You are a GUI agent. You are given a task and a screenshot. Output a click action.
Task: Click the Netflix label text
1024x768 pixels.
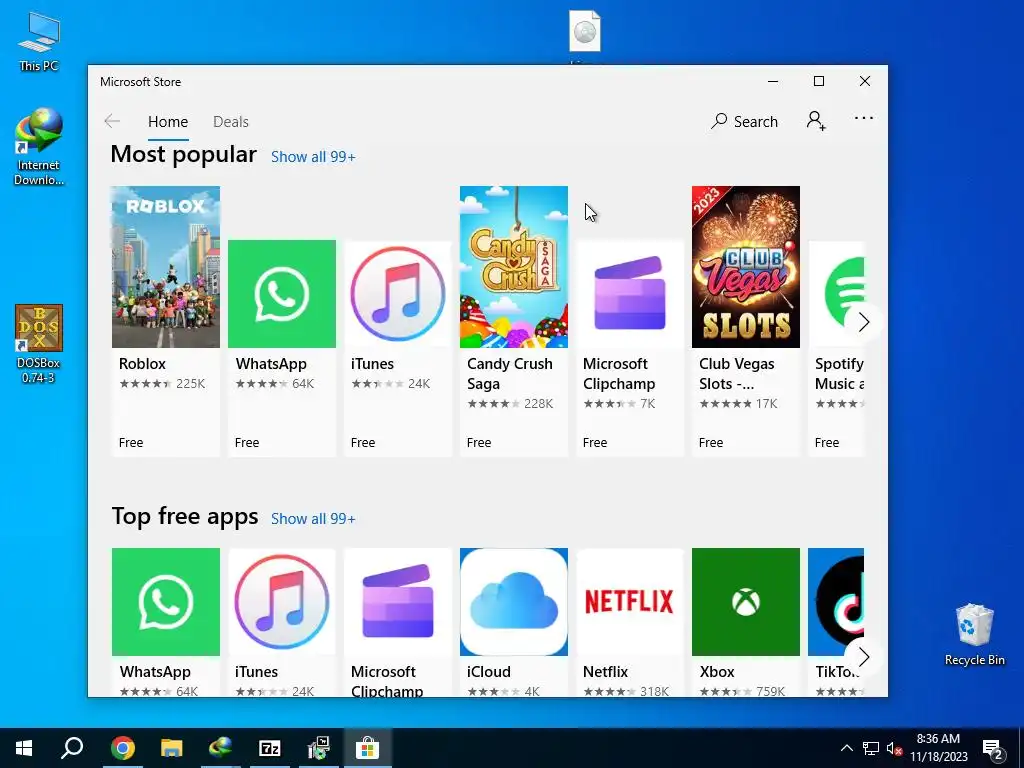coord(605,671)
